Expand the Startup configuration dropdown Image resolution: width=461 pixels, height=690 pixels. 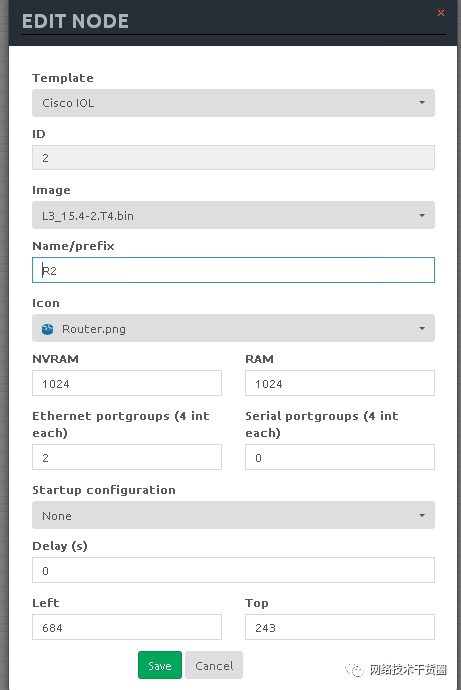[233, 515]
